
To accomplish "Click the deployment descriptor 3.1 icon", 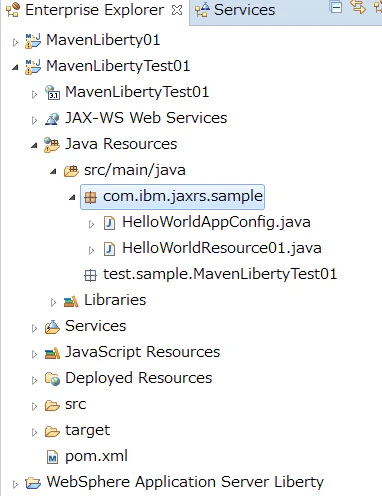I will 52,93.
